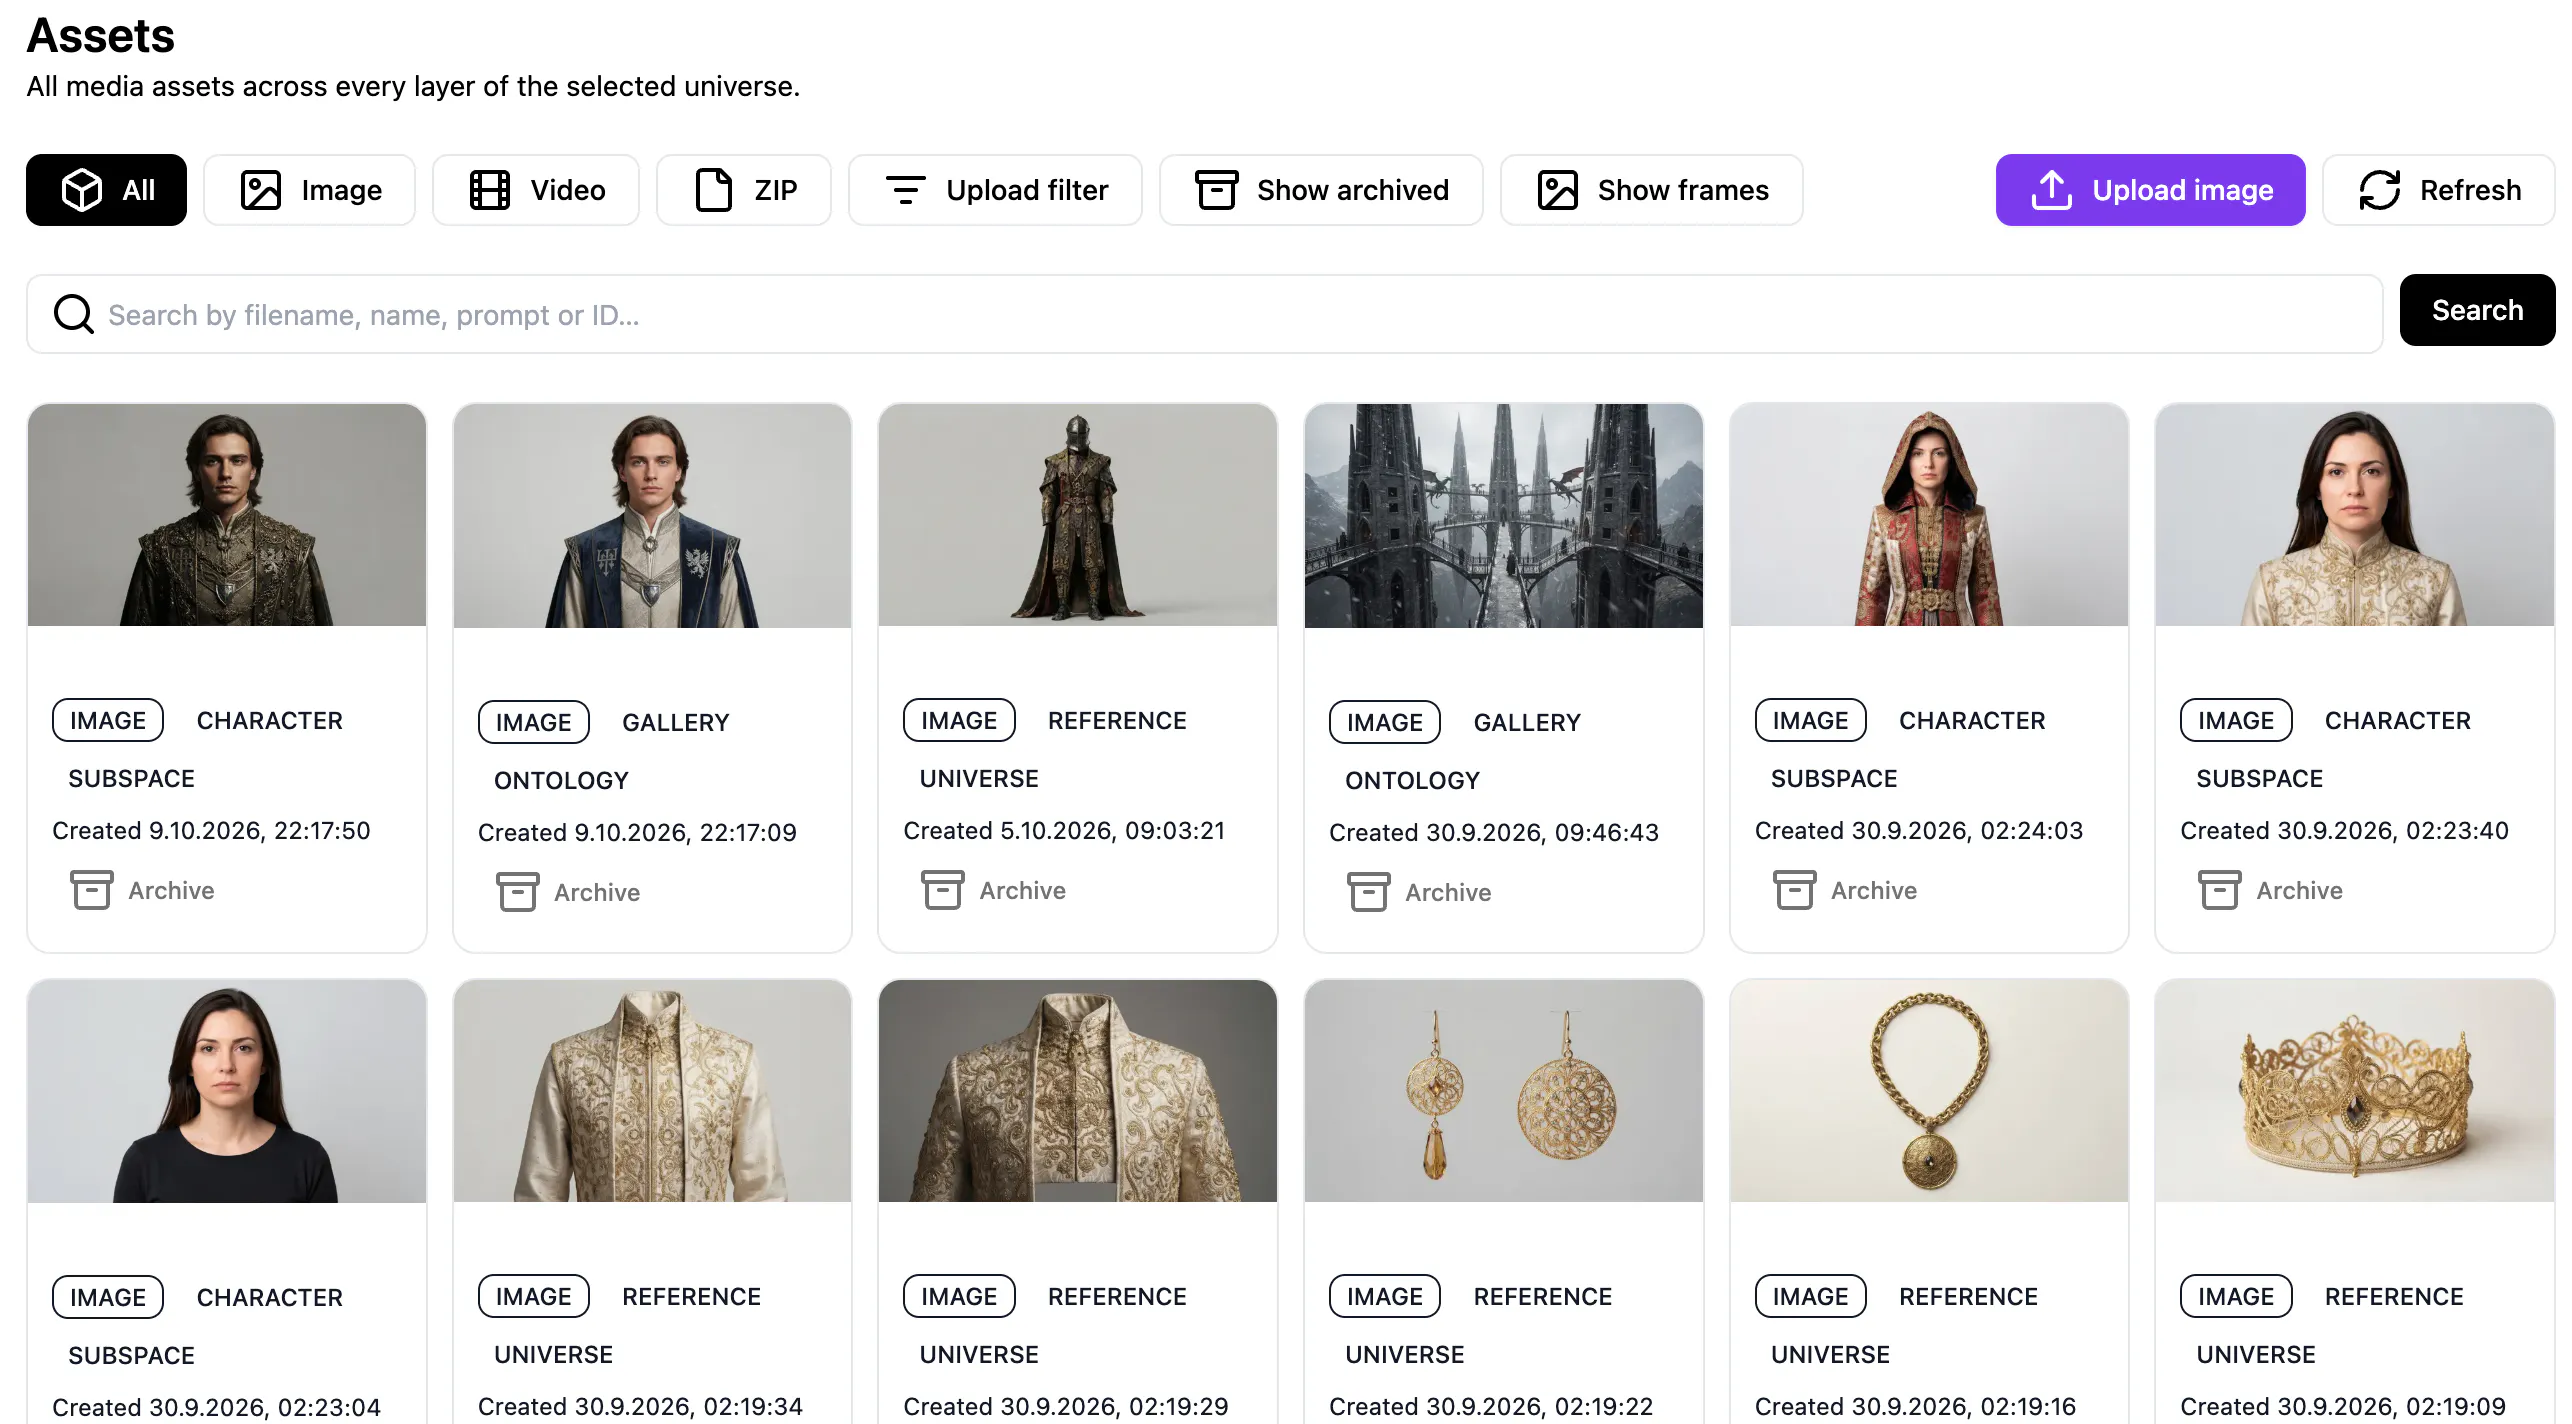Click the Upload image button
The image size is (2572, 1424).
point(2151,190)
